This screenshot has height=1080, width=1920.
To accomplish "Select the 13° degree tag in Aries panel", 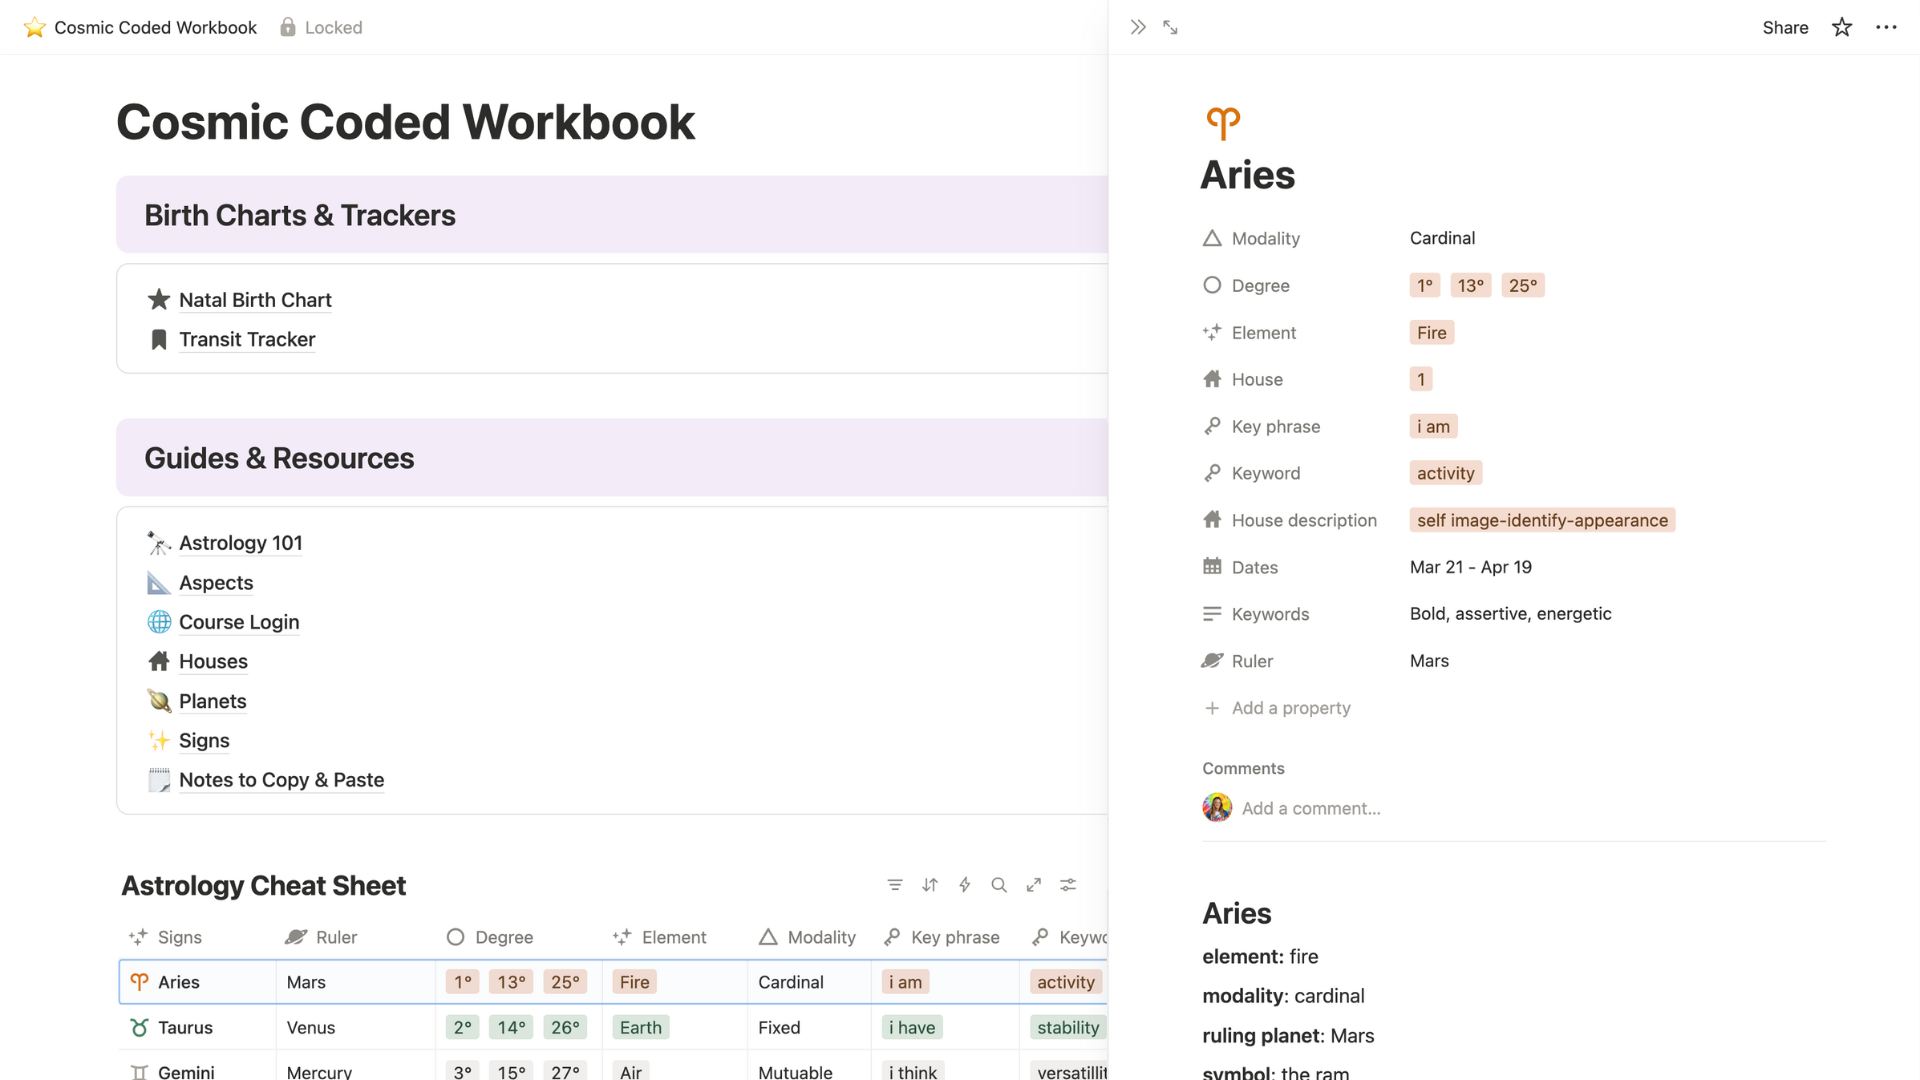I will pyautogui.click(x=1470, y=285).
